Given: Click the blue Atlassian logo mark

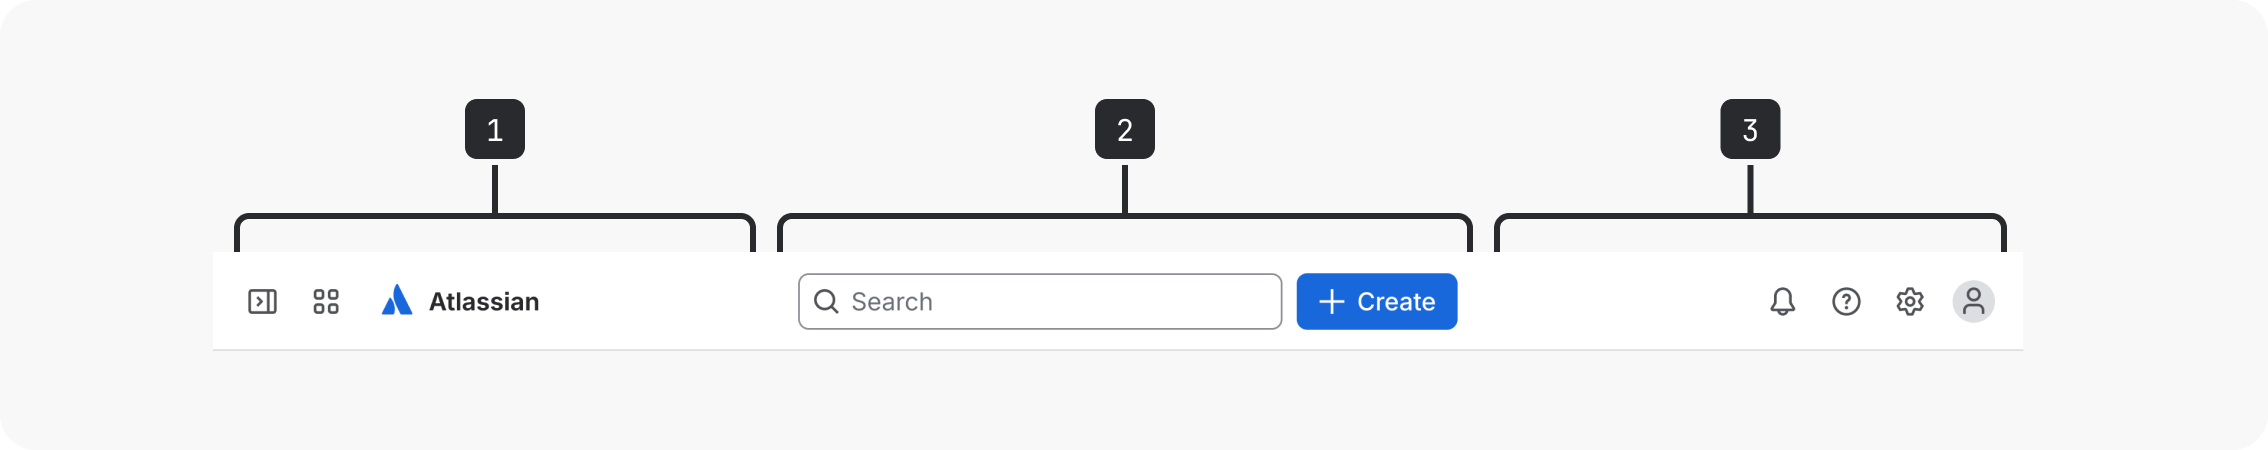Looking at the screenshot, I should 397,300.
